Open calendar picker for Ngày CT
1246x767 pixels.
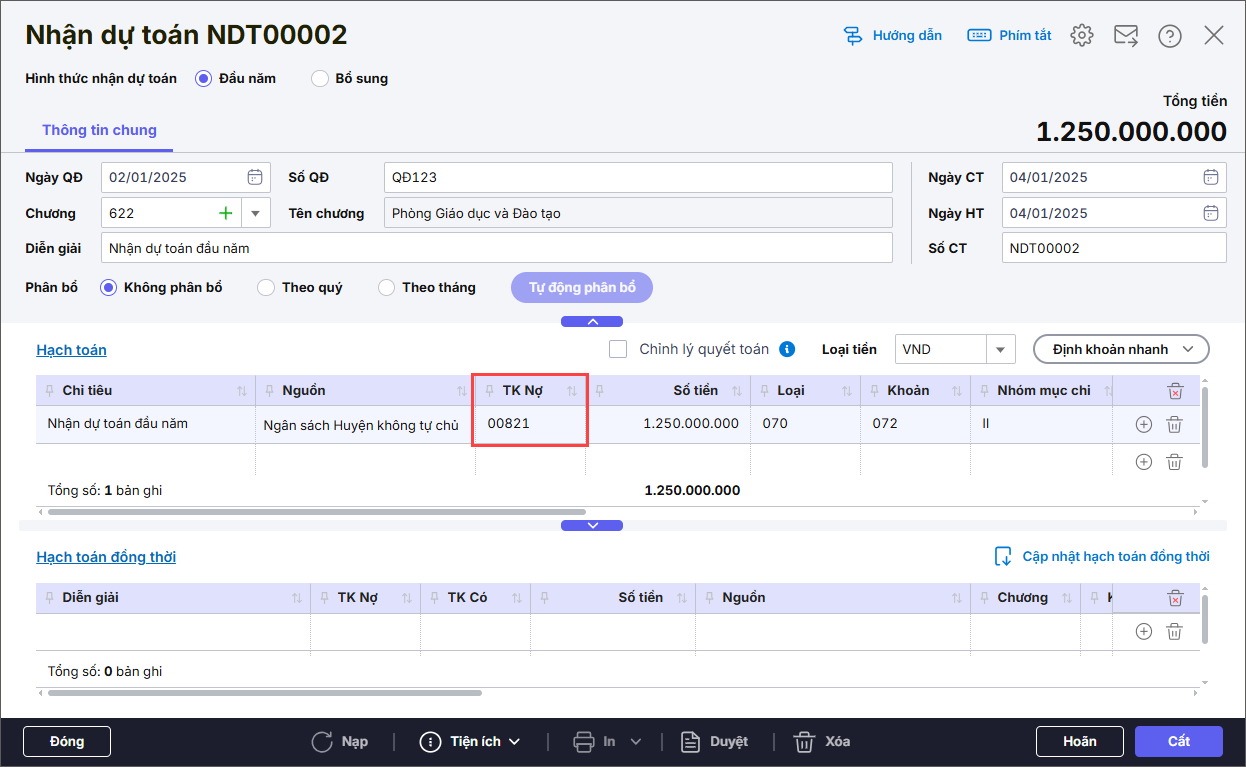[x=1211, y=177]
